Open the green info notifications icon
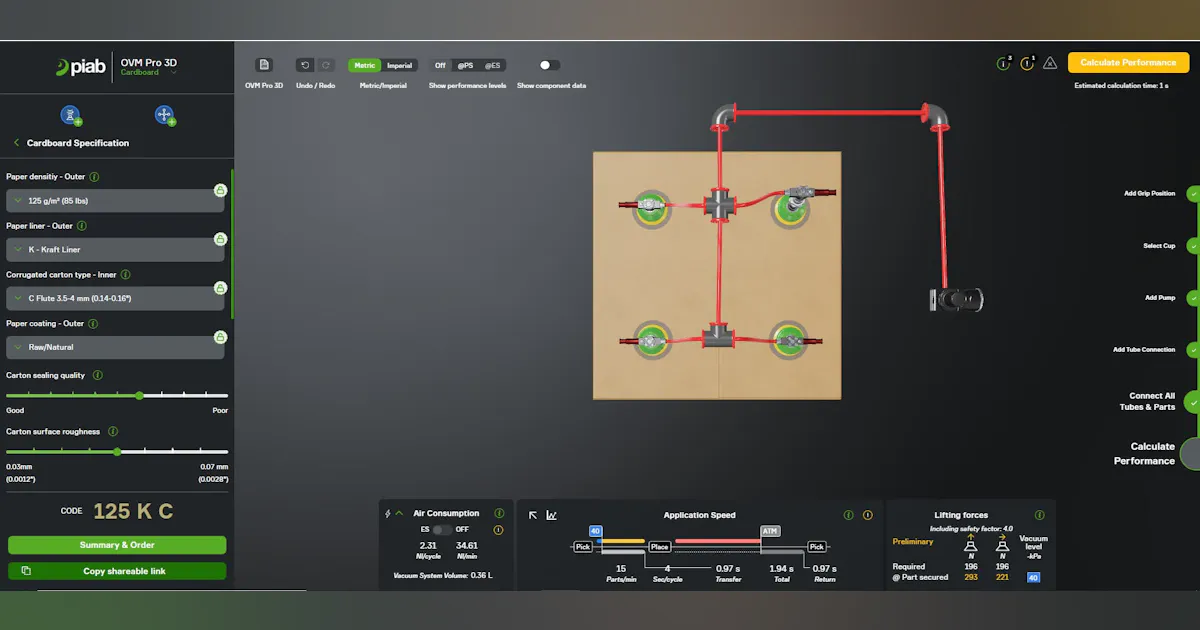1200x630 pixels. [1004, 63]
